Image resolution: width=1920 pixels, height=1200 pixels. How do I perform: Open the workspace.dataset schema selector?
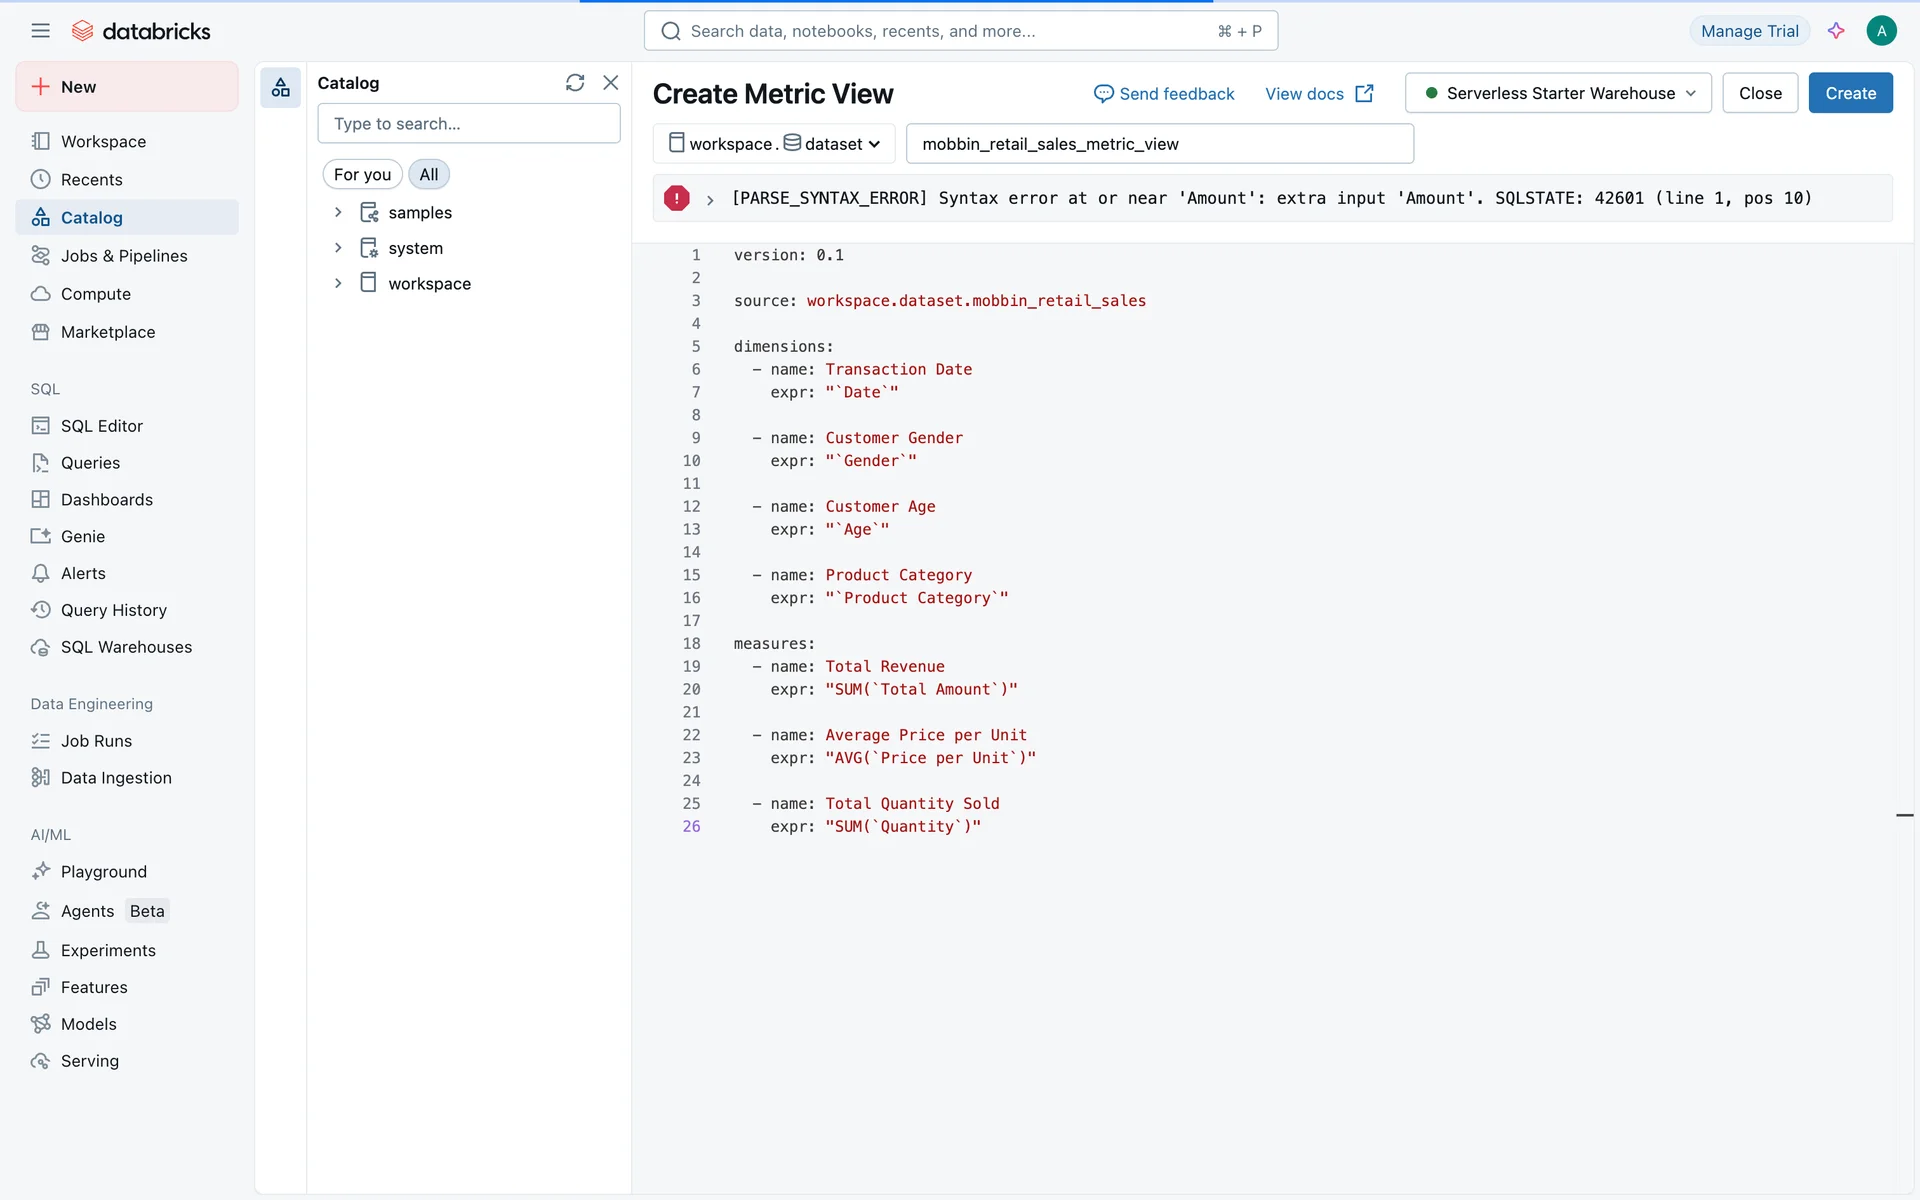[774, 144]
